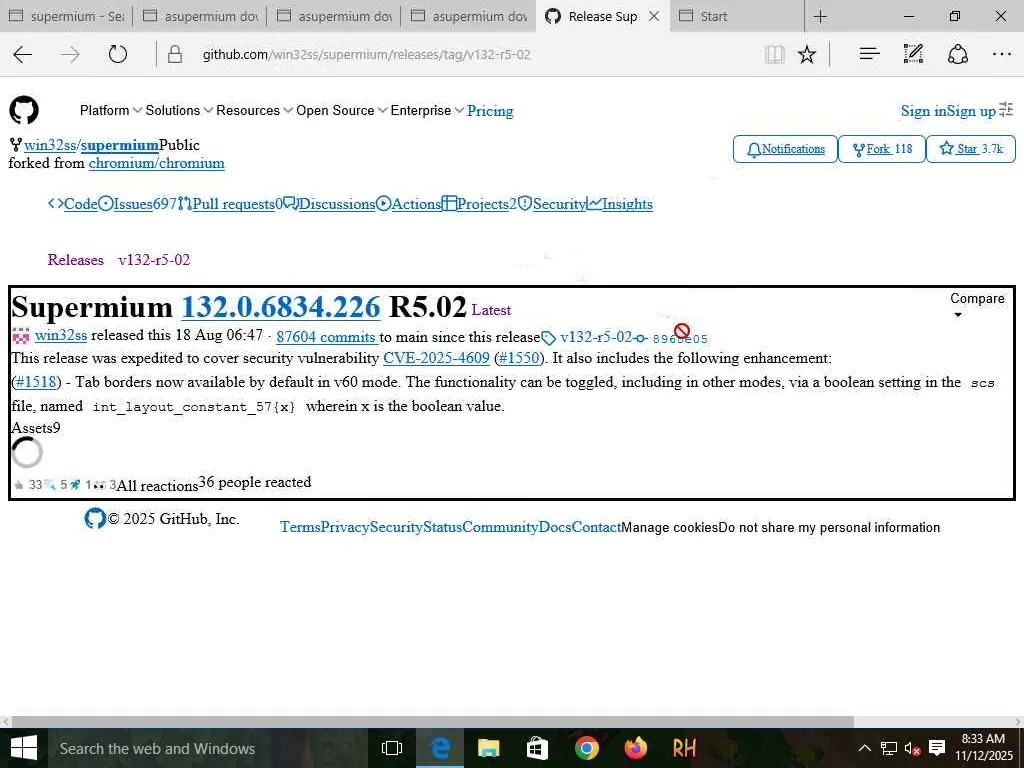
Task: Click the taskbar clock 8:33 AM
Action: pos(983,748)
